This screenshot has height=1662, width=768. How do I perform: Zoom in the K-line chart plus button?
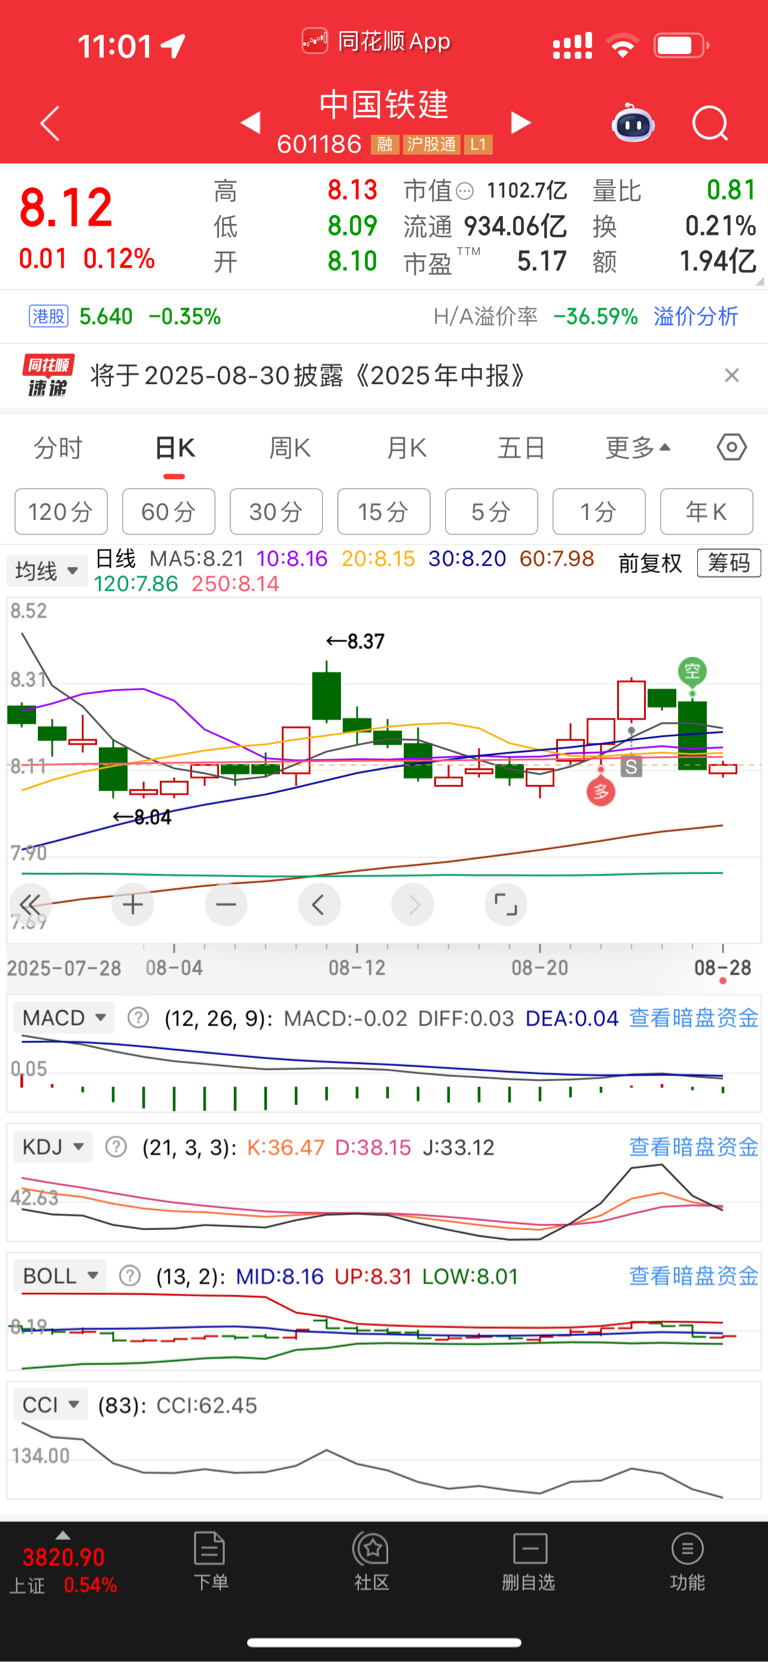pos(133,905)
